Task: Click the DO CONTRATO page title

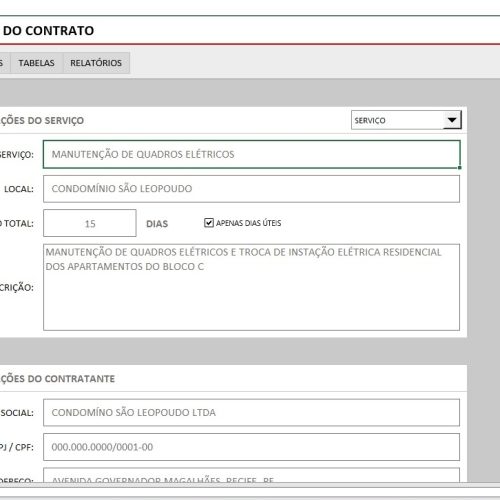Action: 48,31
